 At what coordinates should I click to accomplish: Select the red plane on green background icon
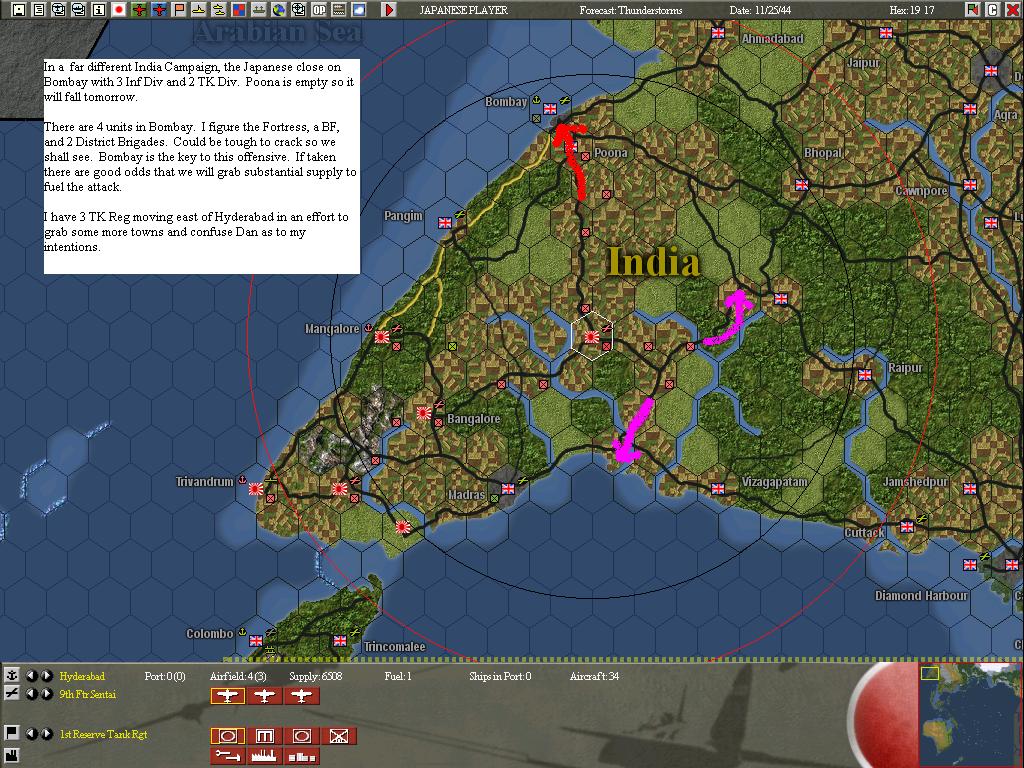coord(139,9)
